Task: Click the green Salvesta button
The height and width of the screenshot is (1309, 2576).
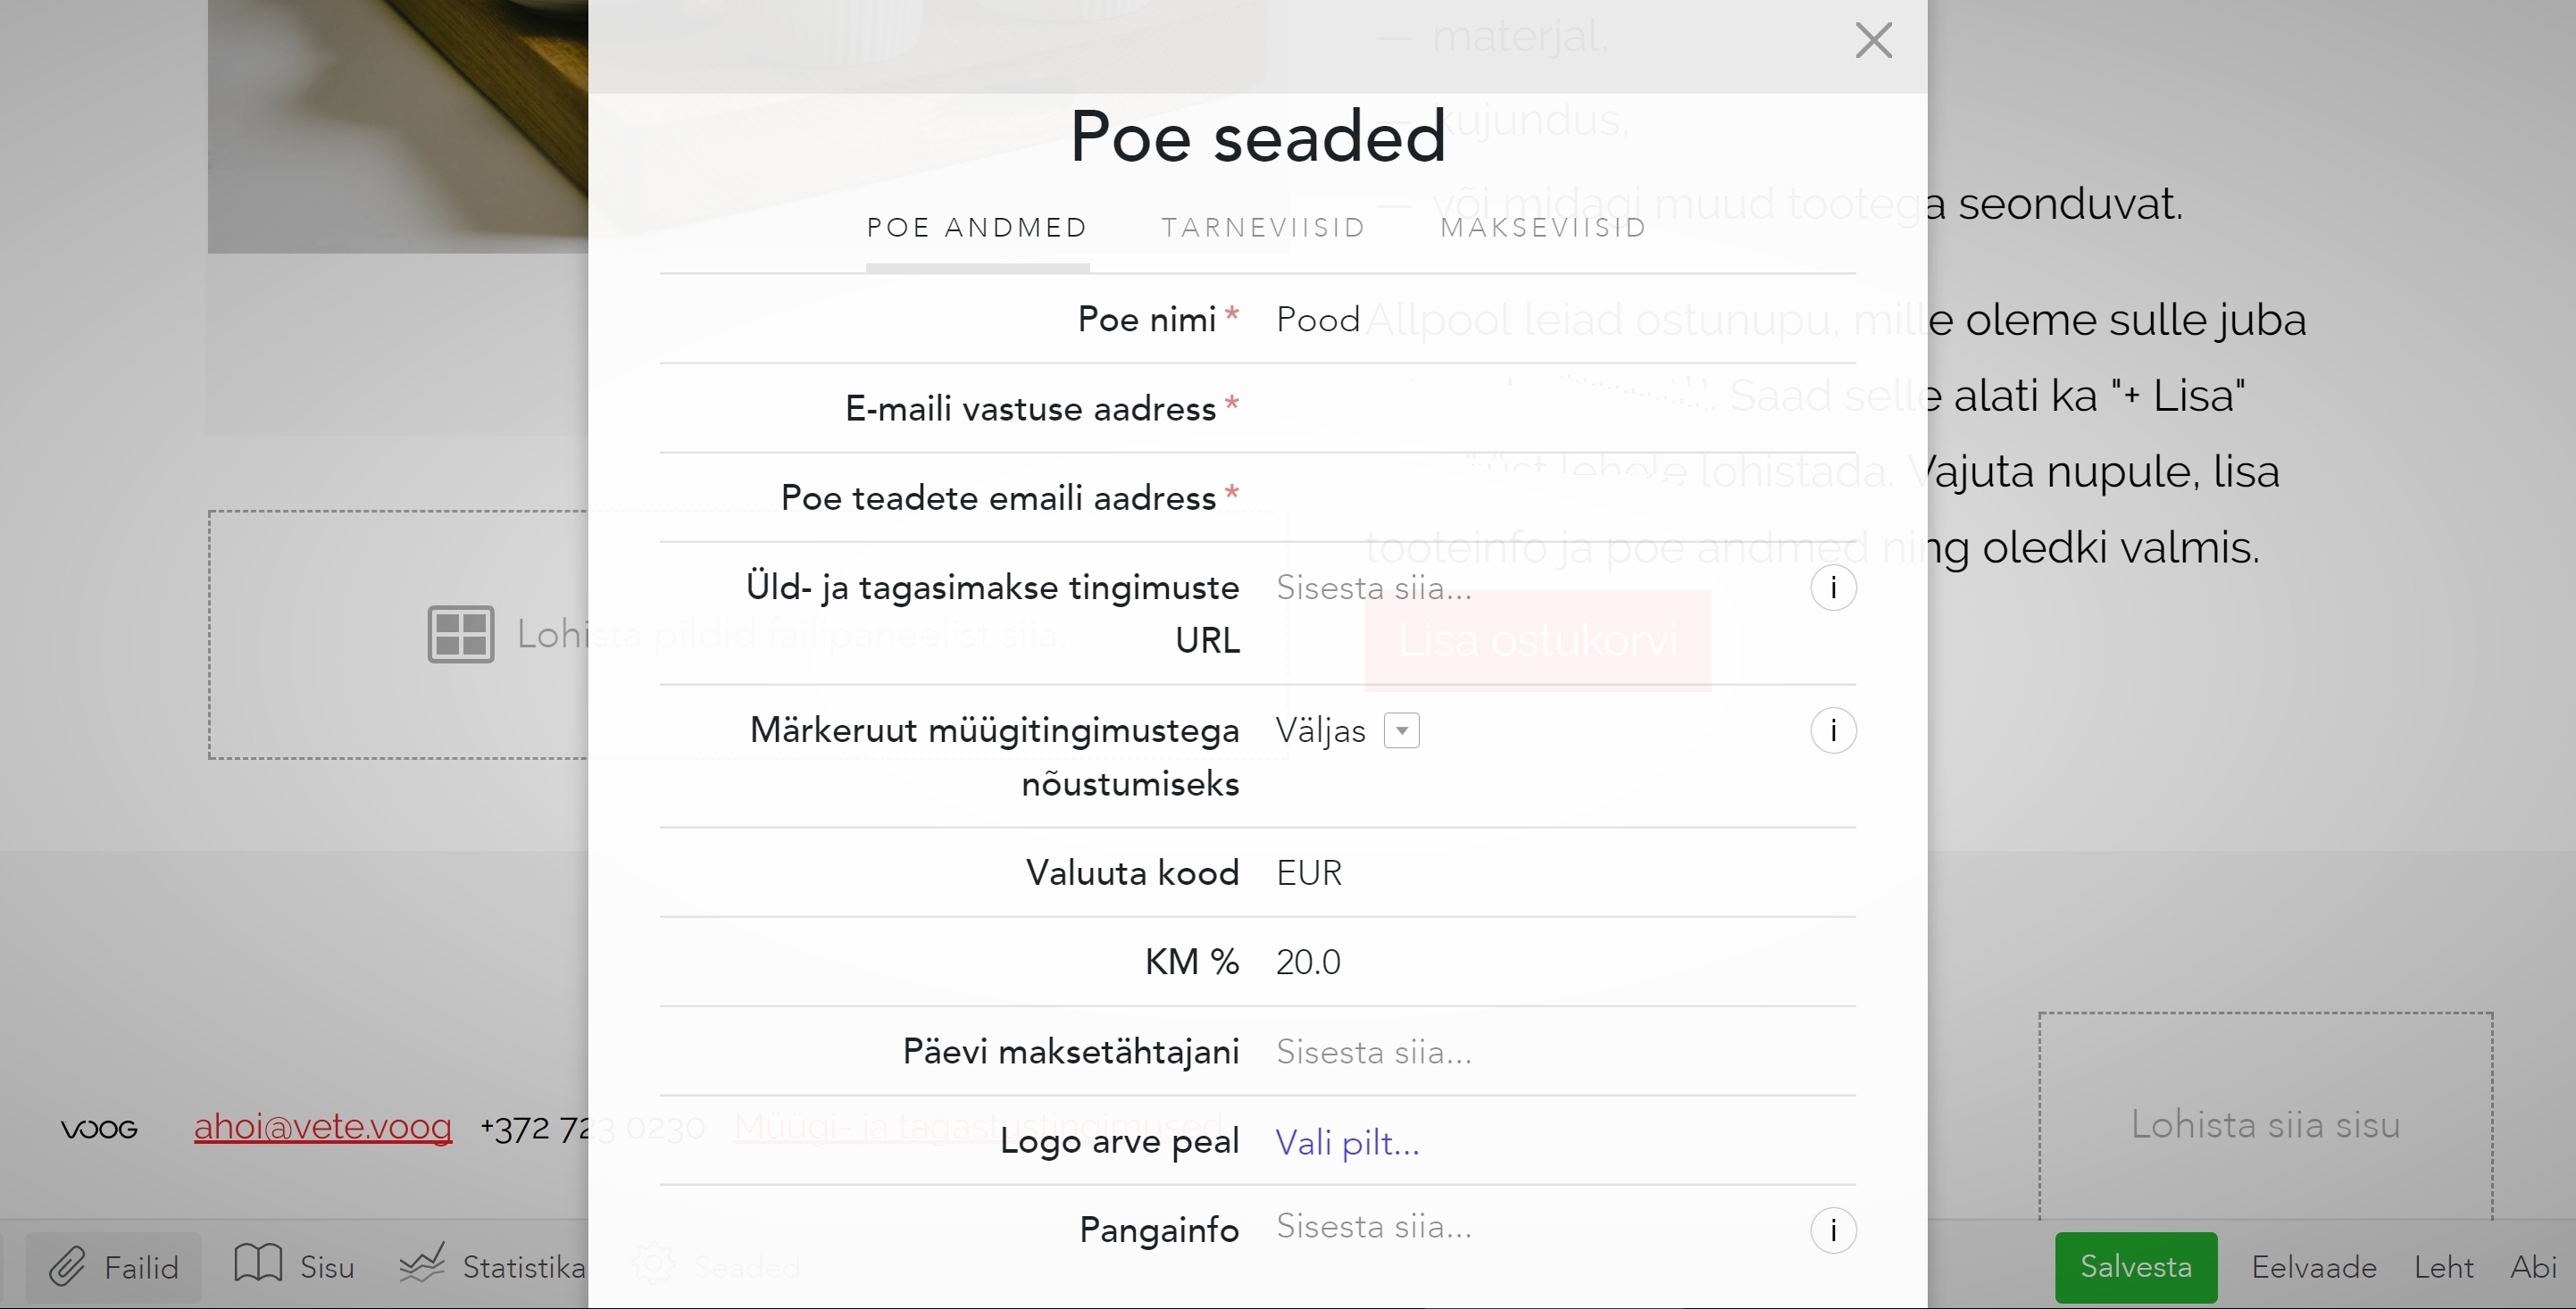Action: (x=2135, y=1267)
